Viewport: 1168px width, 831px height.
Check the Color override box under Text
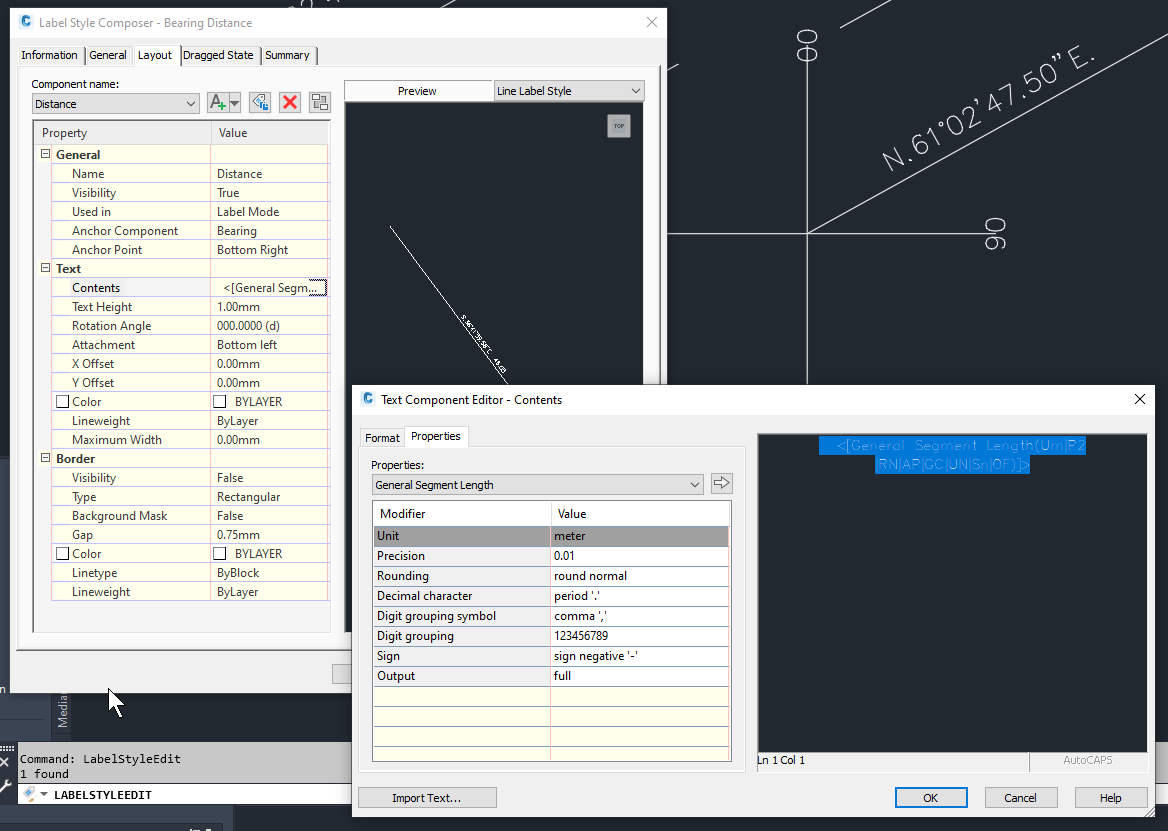click(x=60, y=401)
